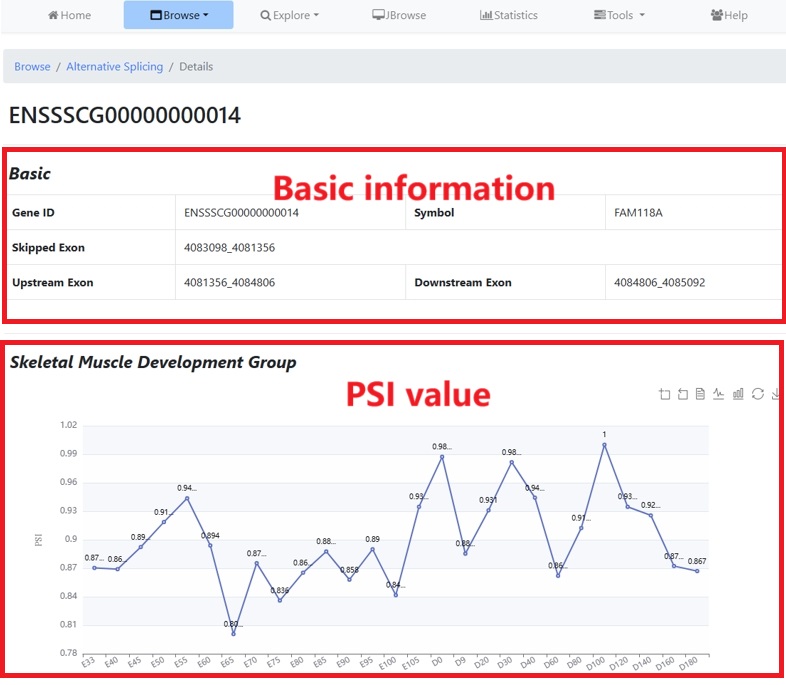786x685 pixels.
Task: Switch chart to bar type
Action: (738, 394)
